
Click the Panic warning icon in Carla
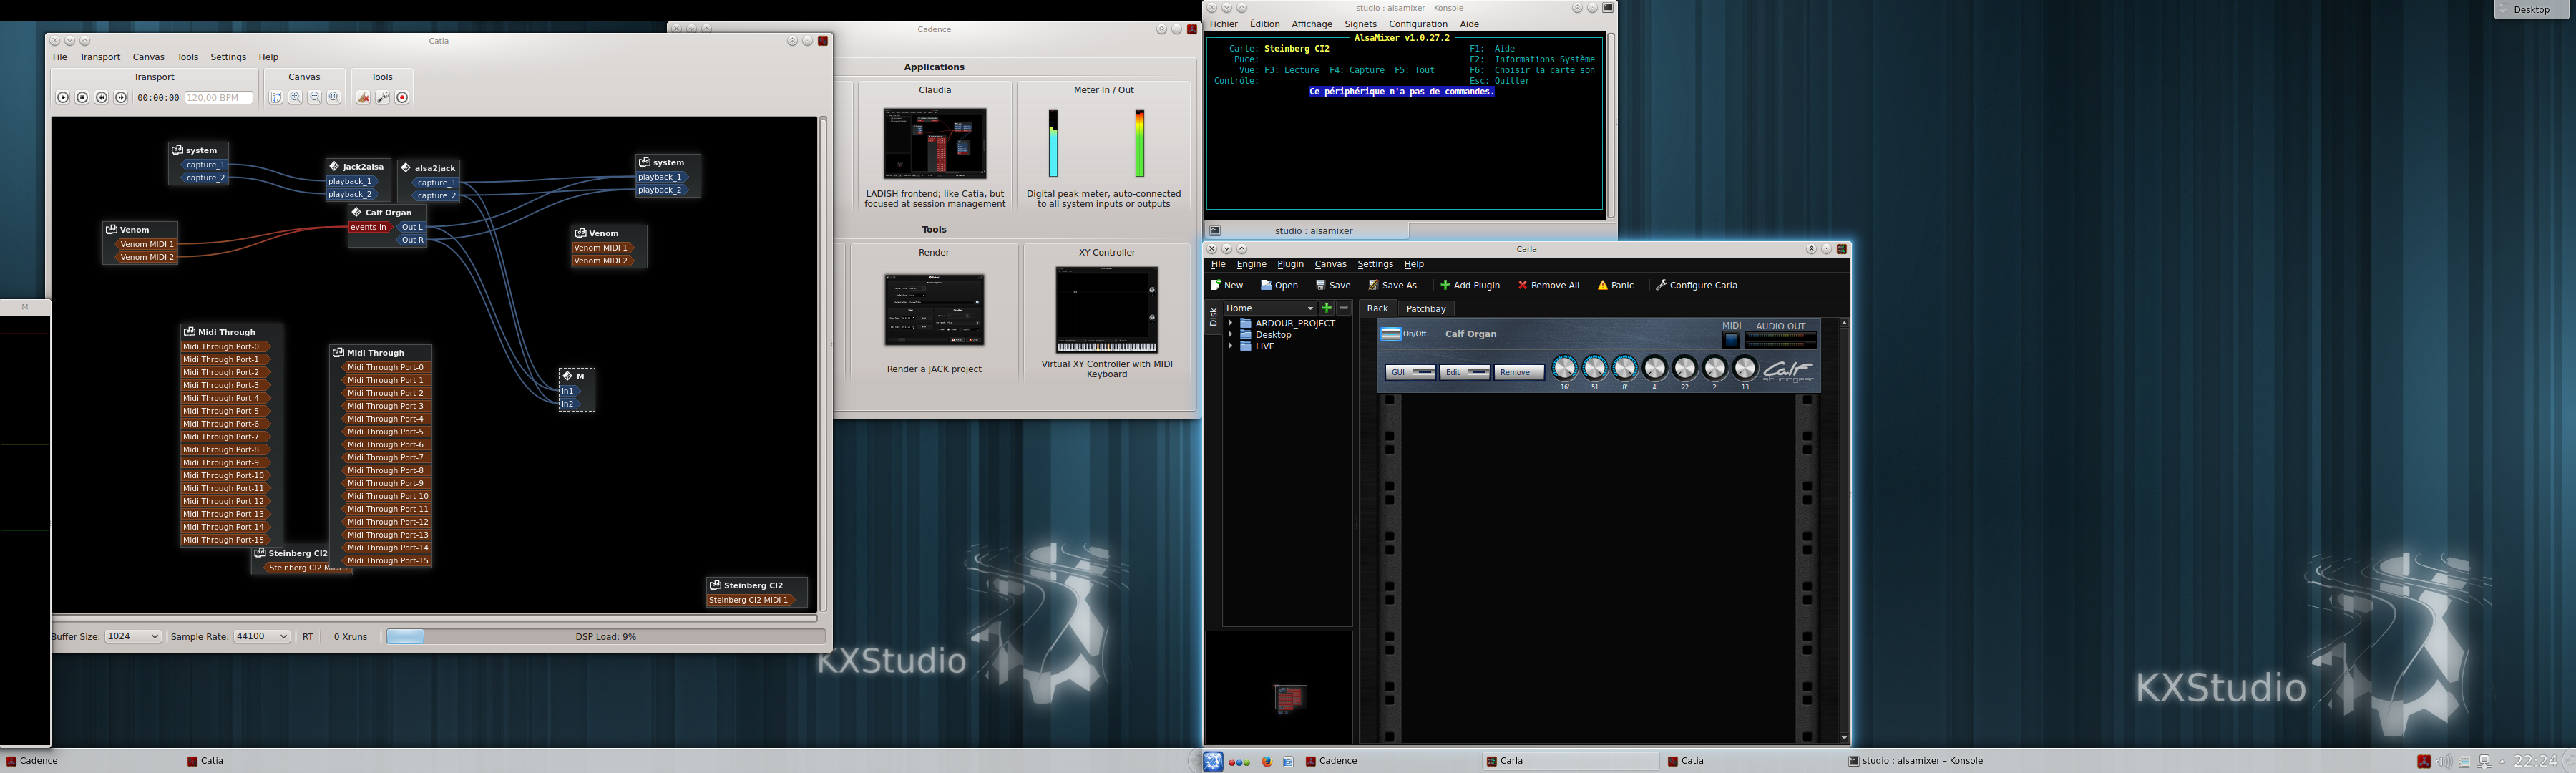[1603, 285]
